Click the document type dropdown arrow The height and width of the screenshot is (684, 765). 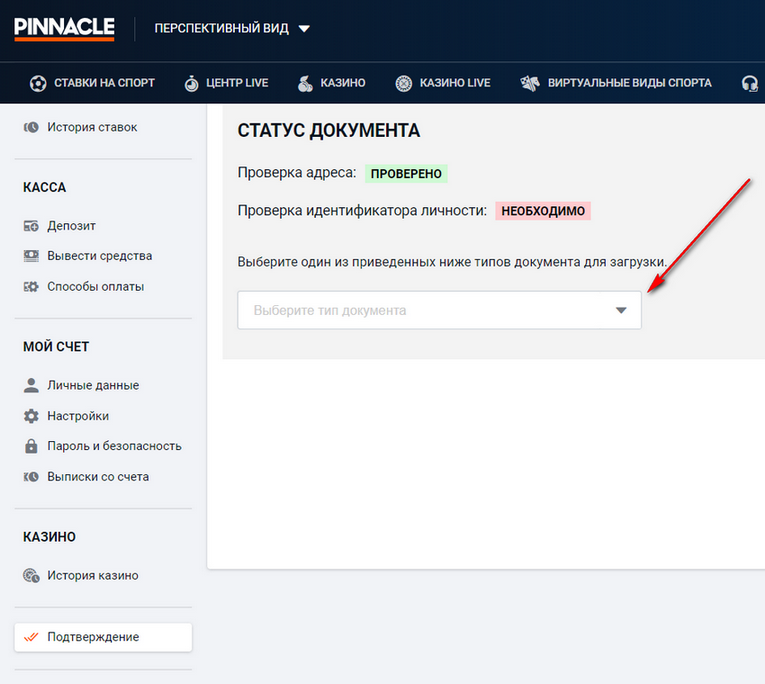621,310
